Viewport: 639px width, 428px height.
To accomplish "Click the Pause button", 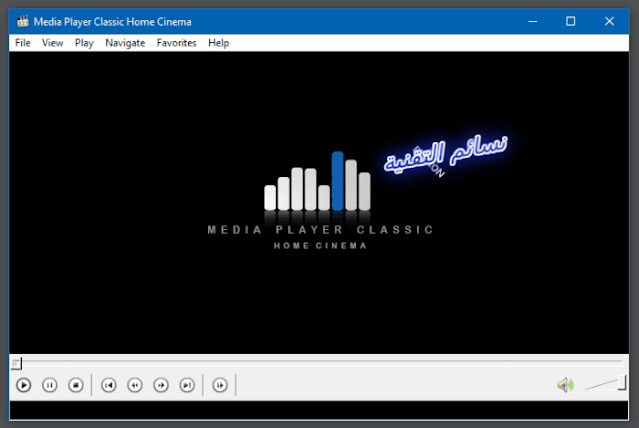I will (x=50, y=385).
